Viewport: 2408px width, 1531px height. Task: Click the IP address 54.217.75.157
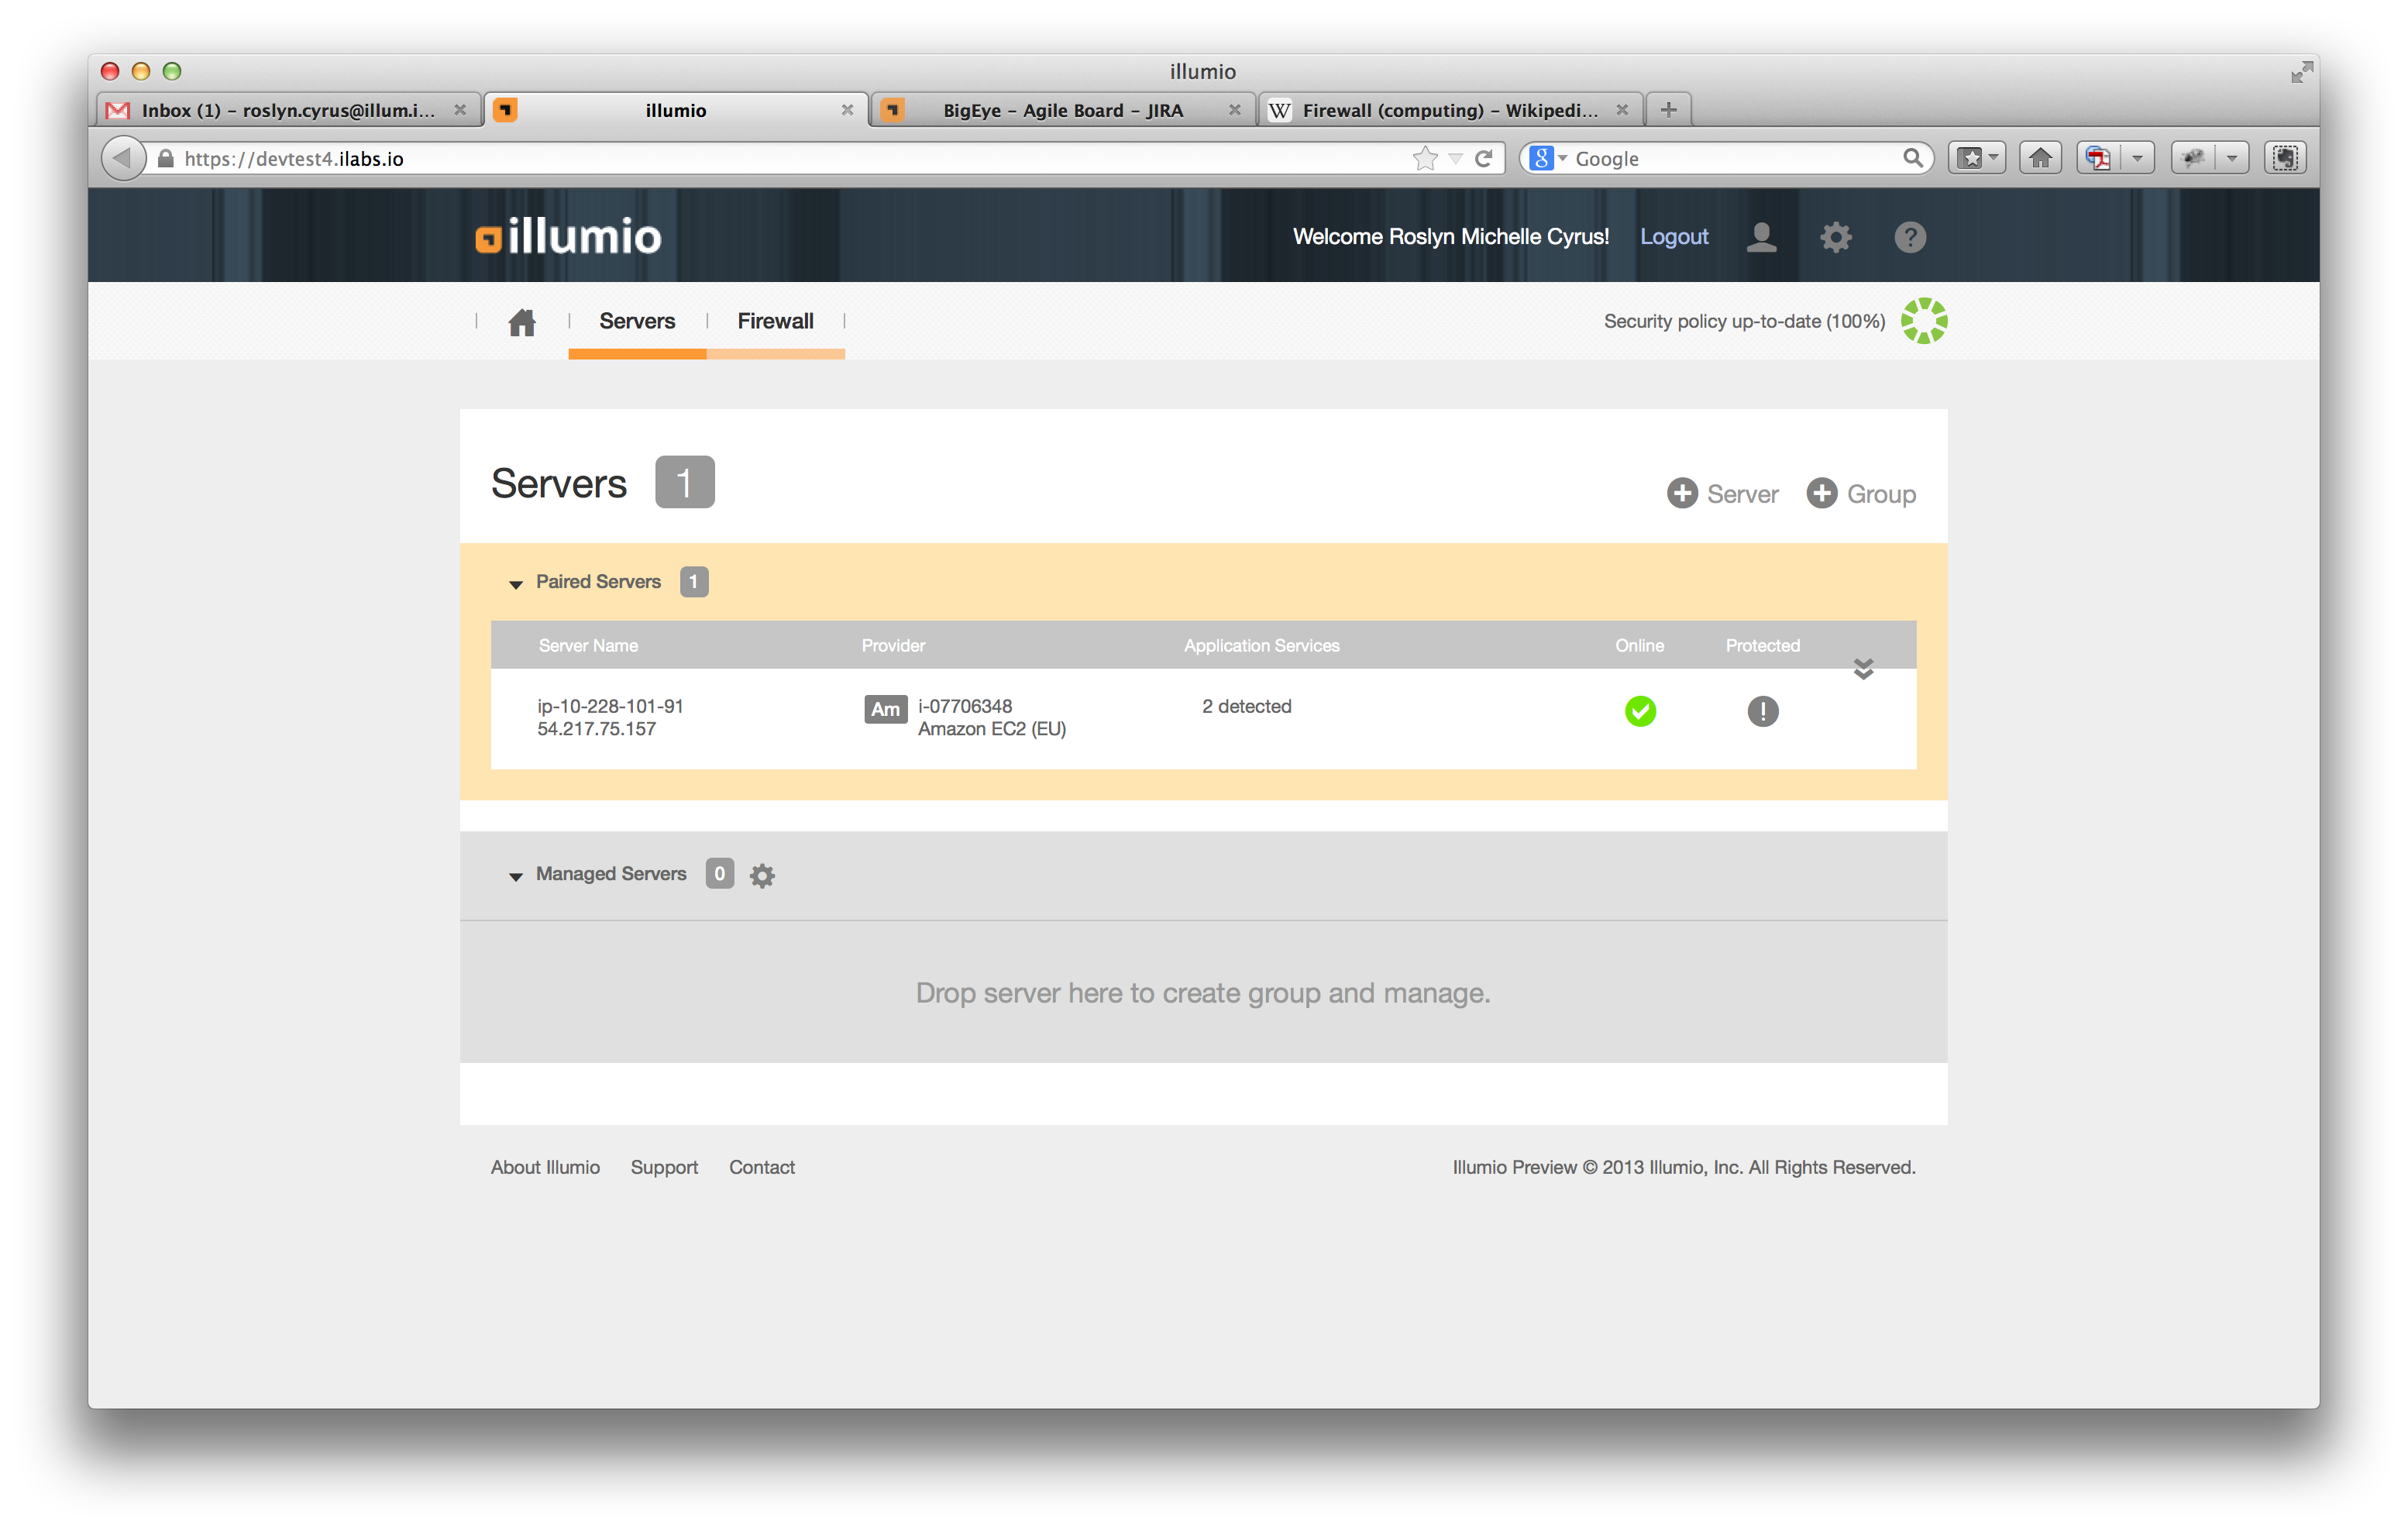pyautogui.click(x=596, y=729)
